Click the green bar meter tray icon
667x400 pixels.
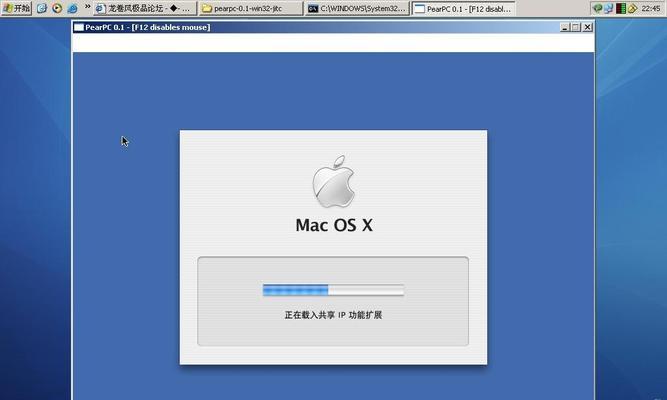[621, 9]
